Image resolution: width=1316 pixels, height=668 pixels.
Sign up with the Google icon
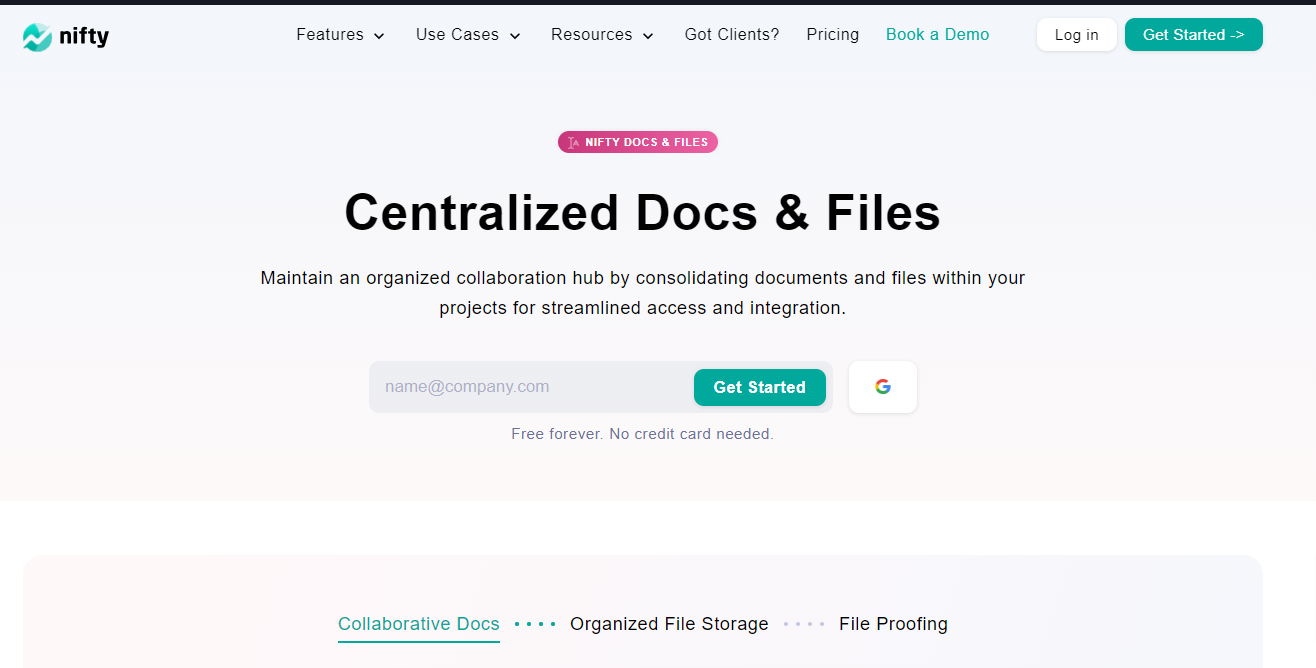[x=882, y=387]
